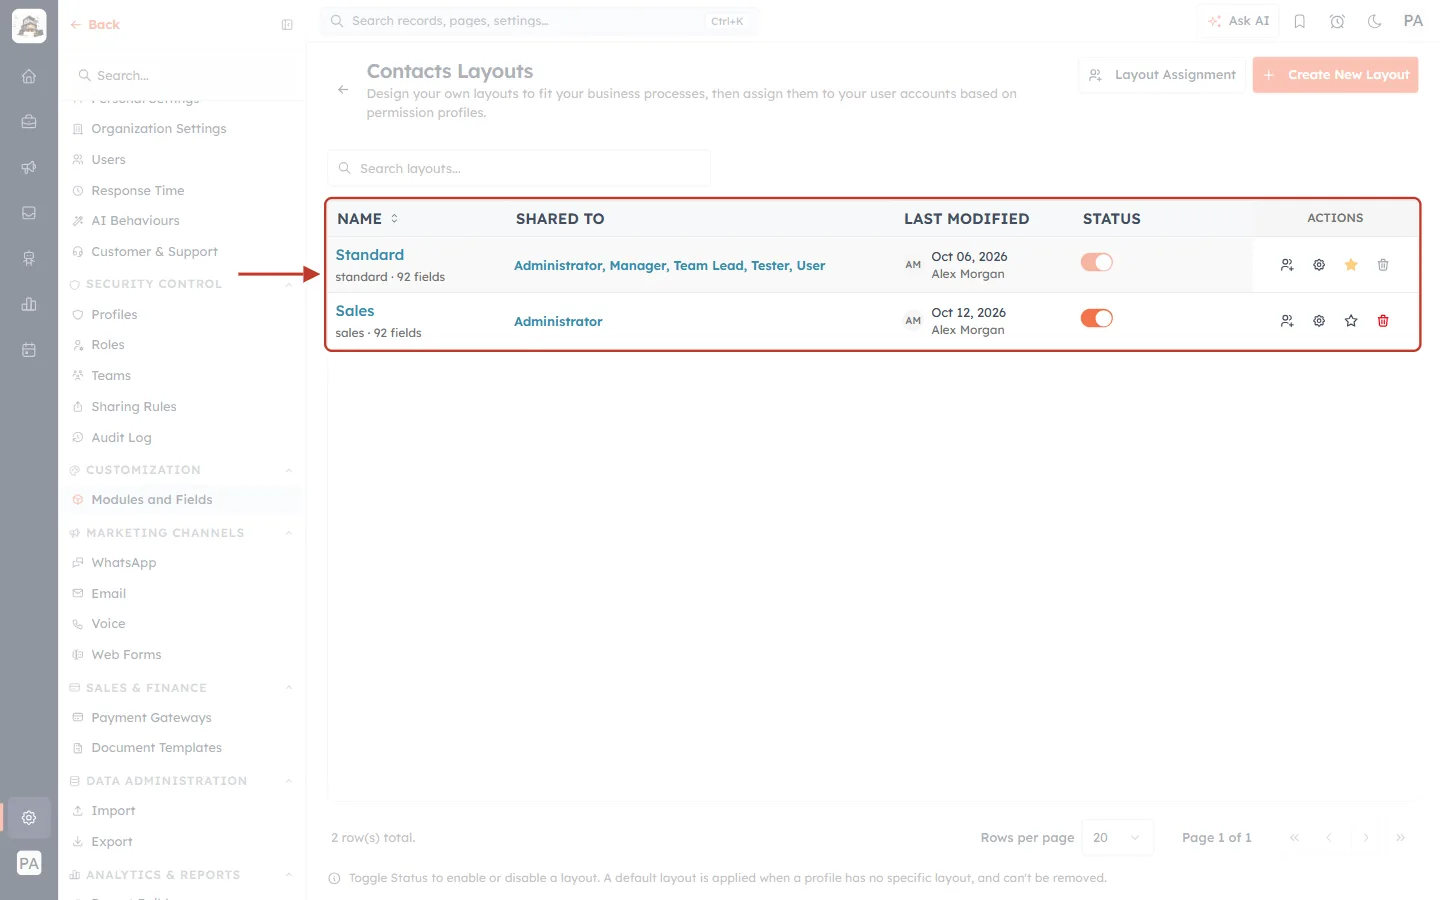Open the reminders alarm clock icon
This screenshot has height=900, width=1440.
pyautogui.click(x=1337, y=21)
